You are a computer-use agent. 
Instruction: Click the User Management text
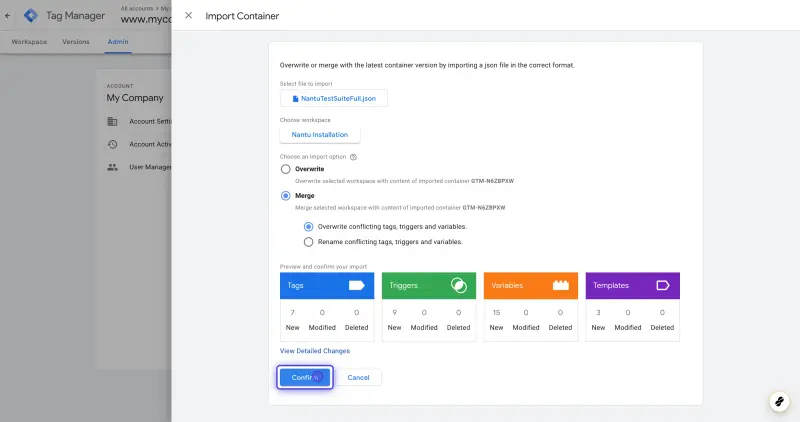150,167
